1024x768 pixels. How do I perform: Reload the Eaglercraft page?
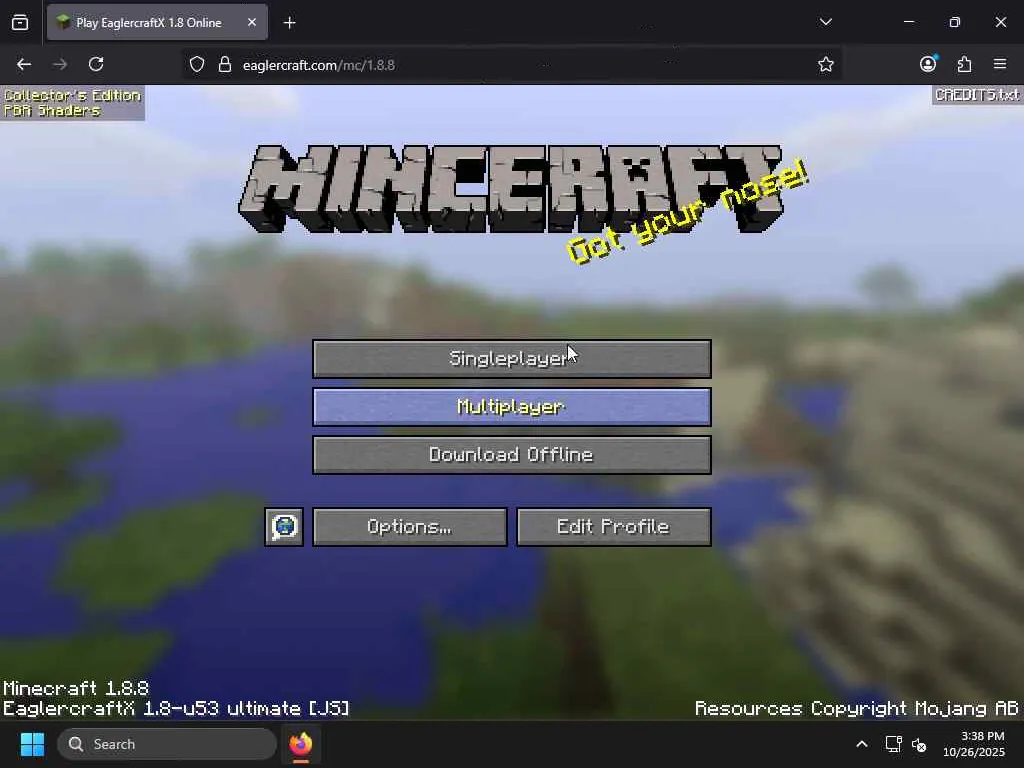point(96,64)
